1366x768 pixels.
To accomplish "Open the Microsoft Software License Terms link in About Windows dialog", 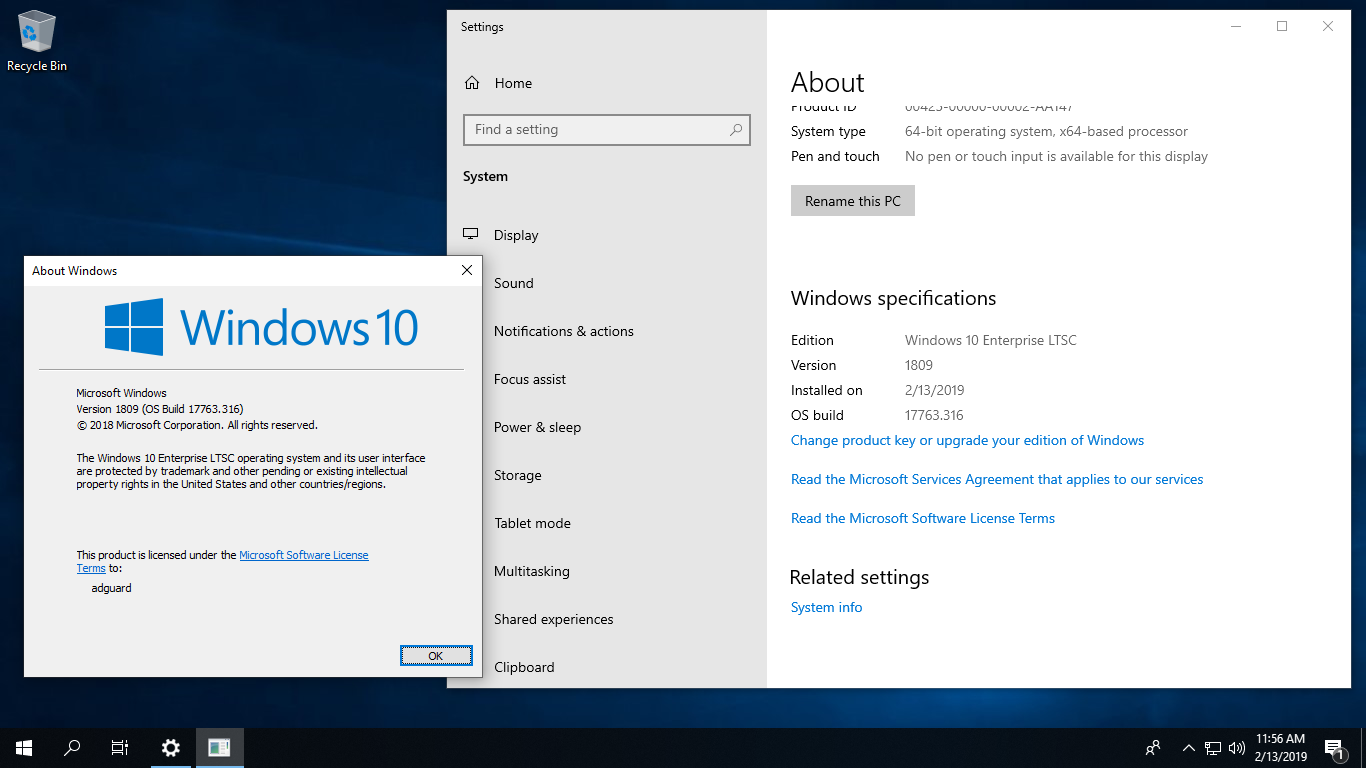I will tap(304, 555).
